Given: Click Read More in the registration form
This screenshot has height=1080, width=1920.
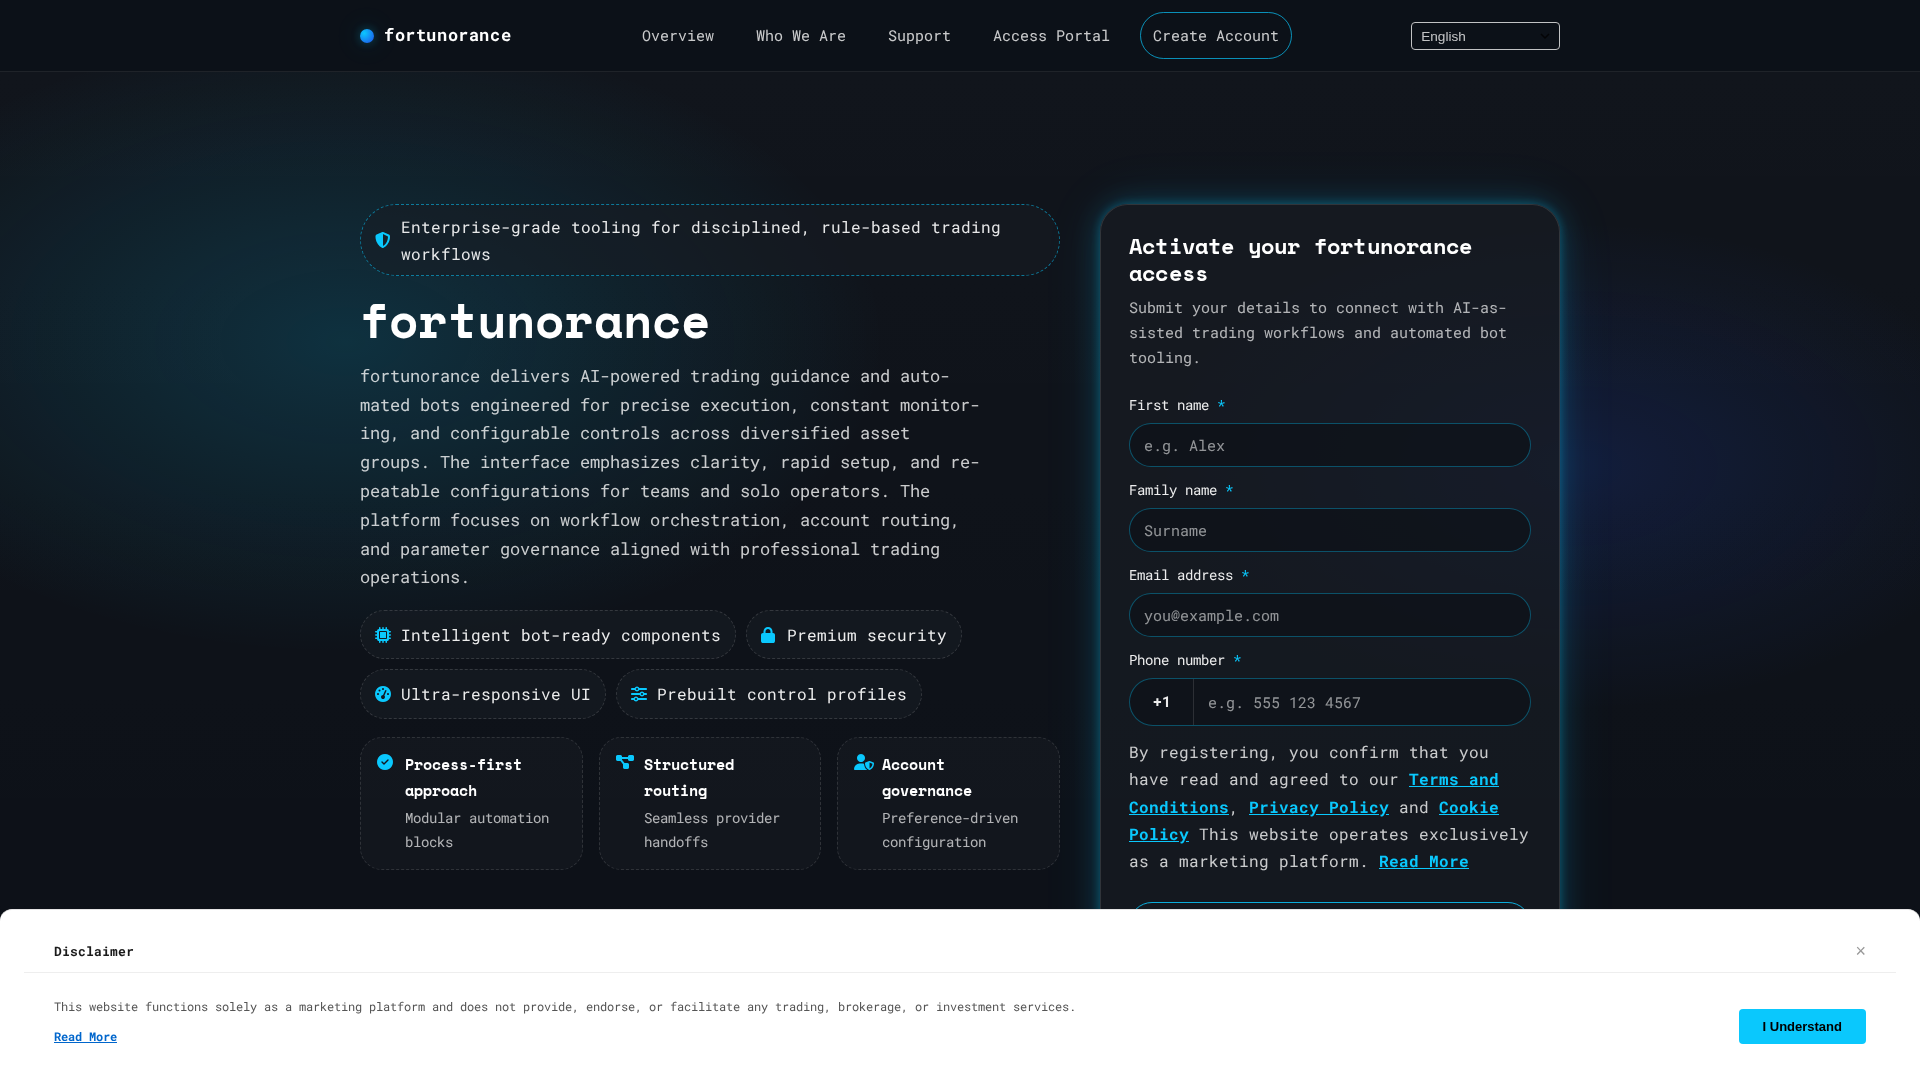Looking at the screenshot, I should click(1424, 861).
